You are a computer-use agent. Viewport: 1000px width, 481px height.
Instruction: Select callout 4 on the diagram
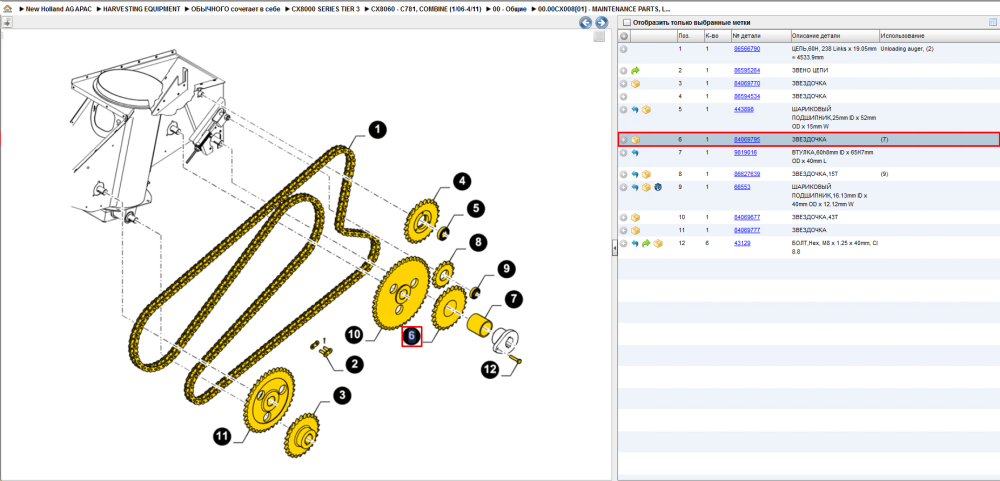(462, 182)
